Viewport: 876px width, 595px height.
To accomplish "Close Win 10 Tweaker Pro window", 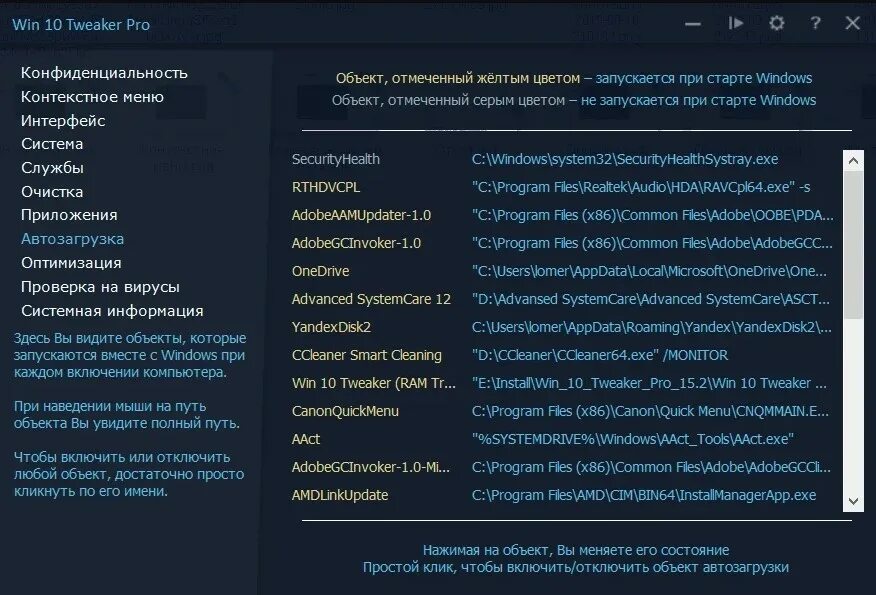I will coord(853,23).
